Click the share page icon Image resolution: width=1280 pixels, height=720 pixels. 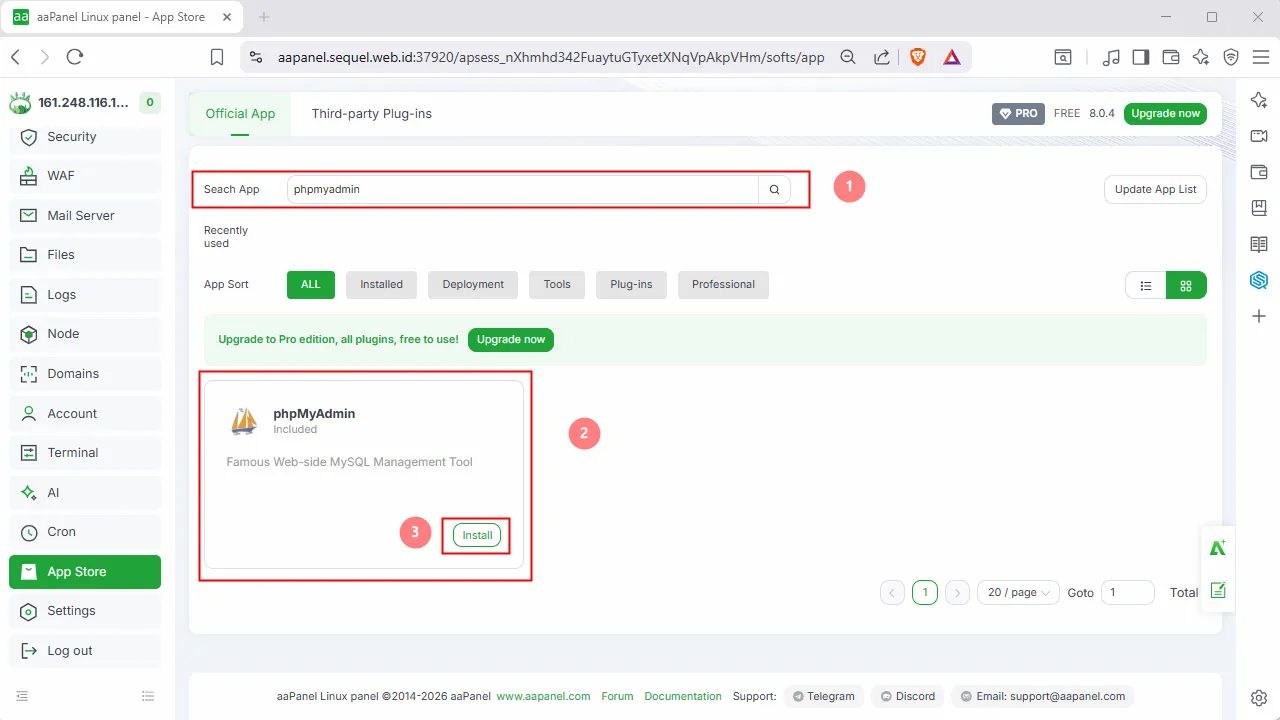pyautogui.click(x=882, y=57)
